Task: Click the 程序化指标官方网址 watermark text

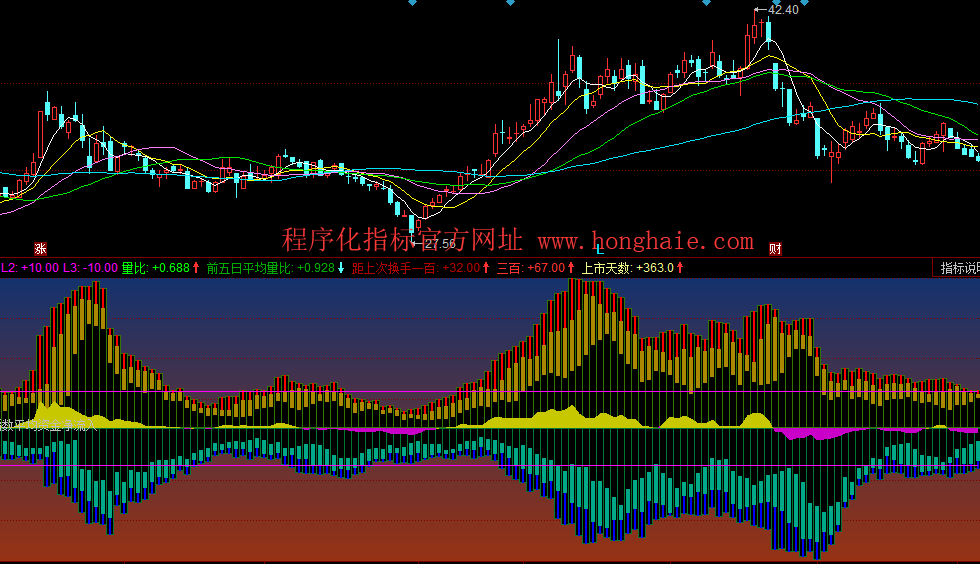Action: click(x=402, y=241)
